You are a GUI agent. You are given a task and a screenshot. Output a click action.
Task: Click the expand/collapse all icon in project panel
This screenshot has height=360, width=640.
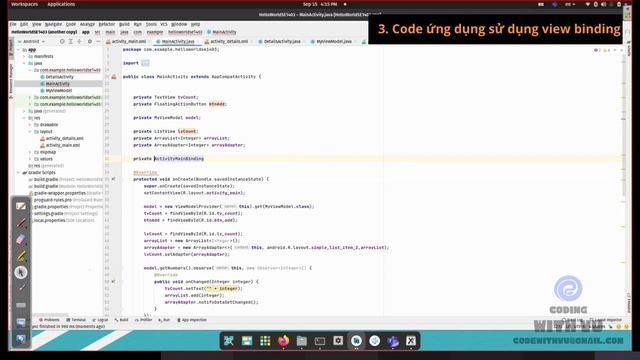pyautogui.click(x=71, y=42)
